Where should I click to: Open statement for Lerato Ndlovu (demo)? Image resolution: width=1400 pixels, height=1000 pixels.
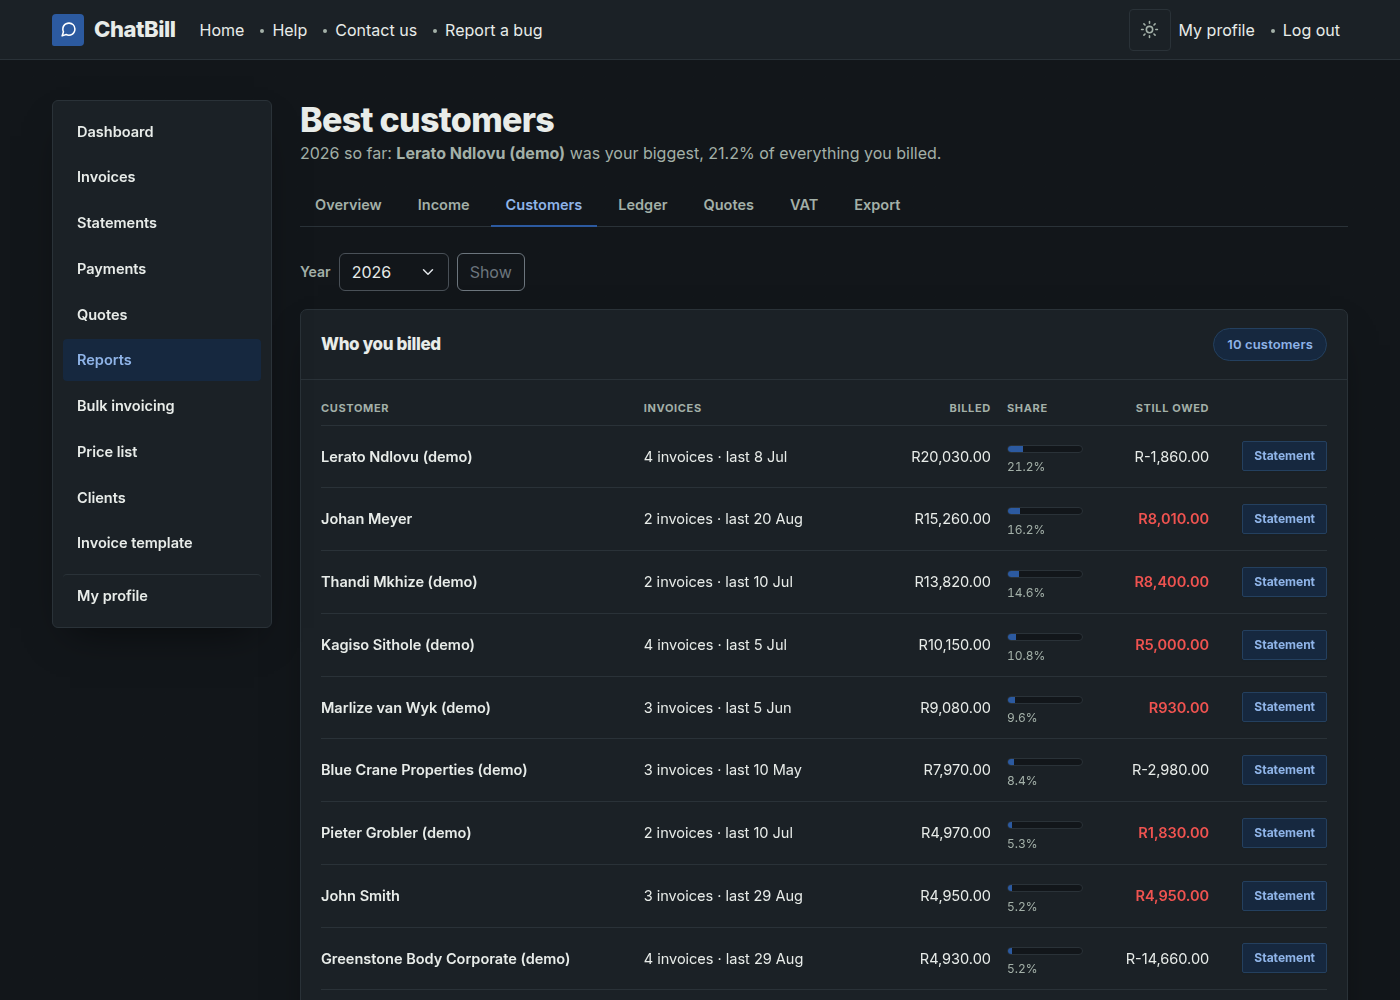tap(1284, 456)
